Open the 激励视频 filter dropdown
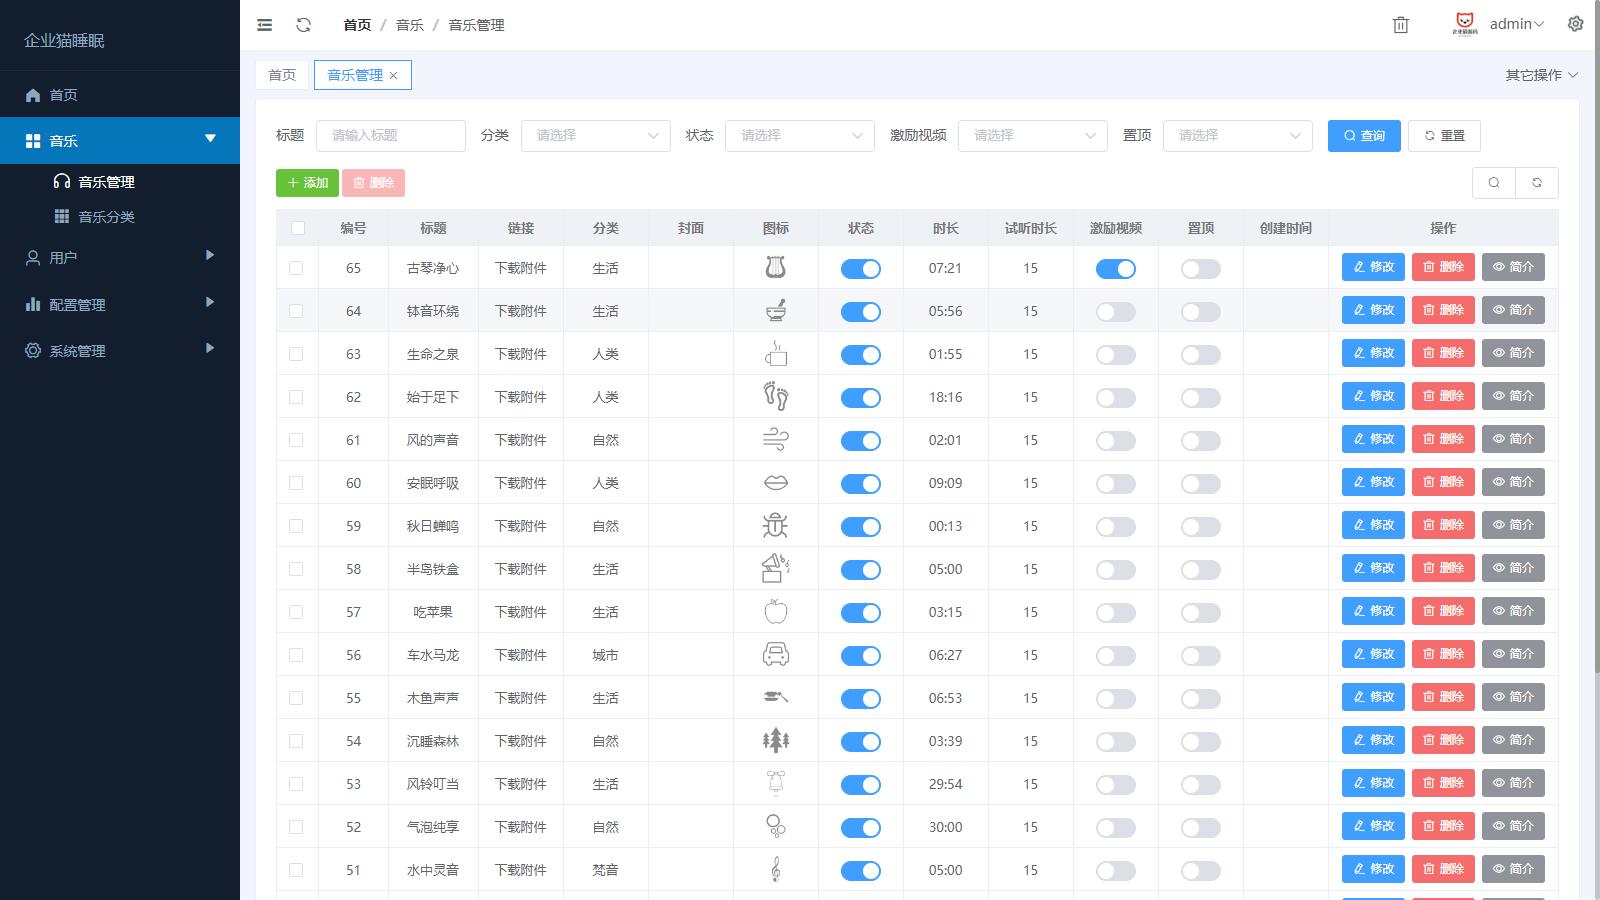Viewport: 1600px width, 900px height. (x=1032, y=136)
